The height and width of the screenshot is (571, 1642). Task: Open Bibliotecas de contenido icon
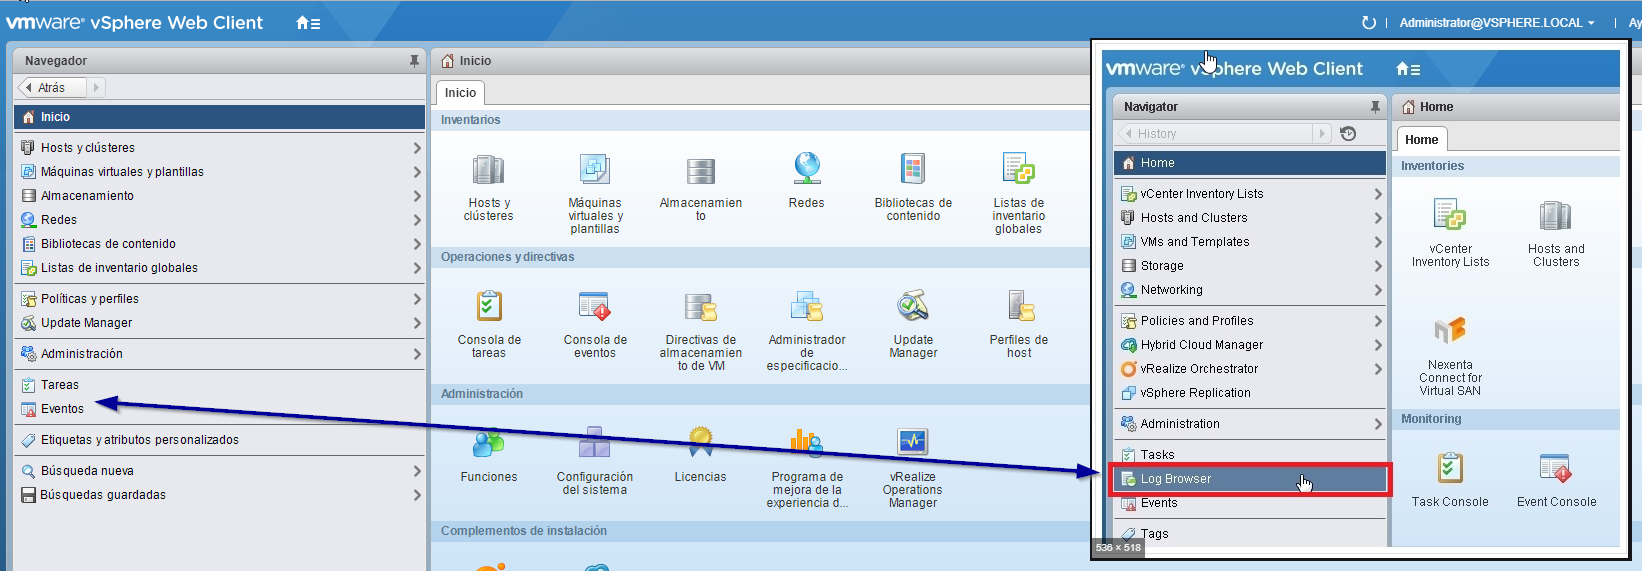click(913, 170)
